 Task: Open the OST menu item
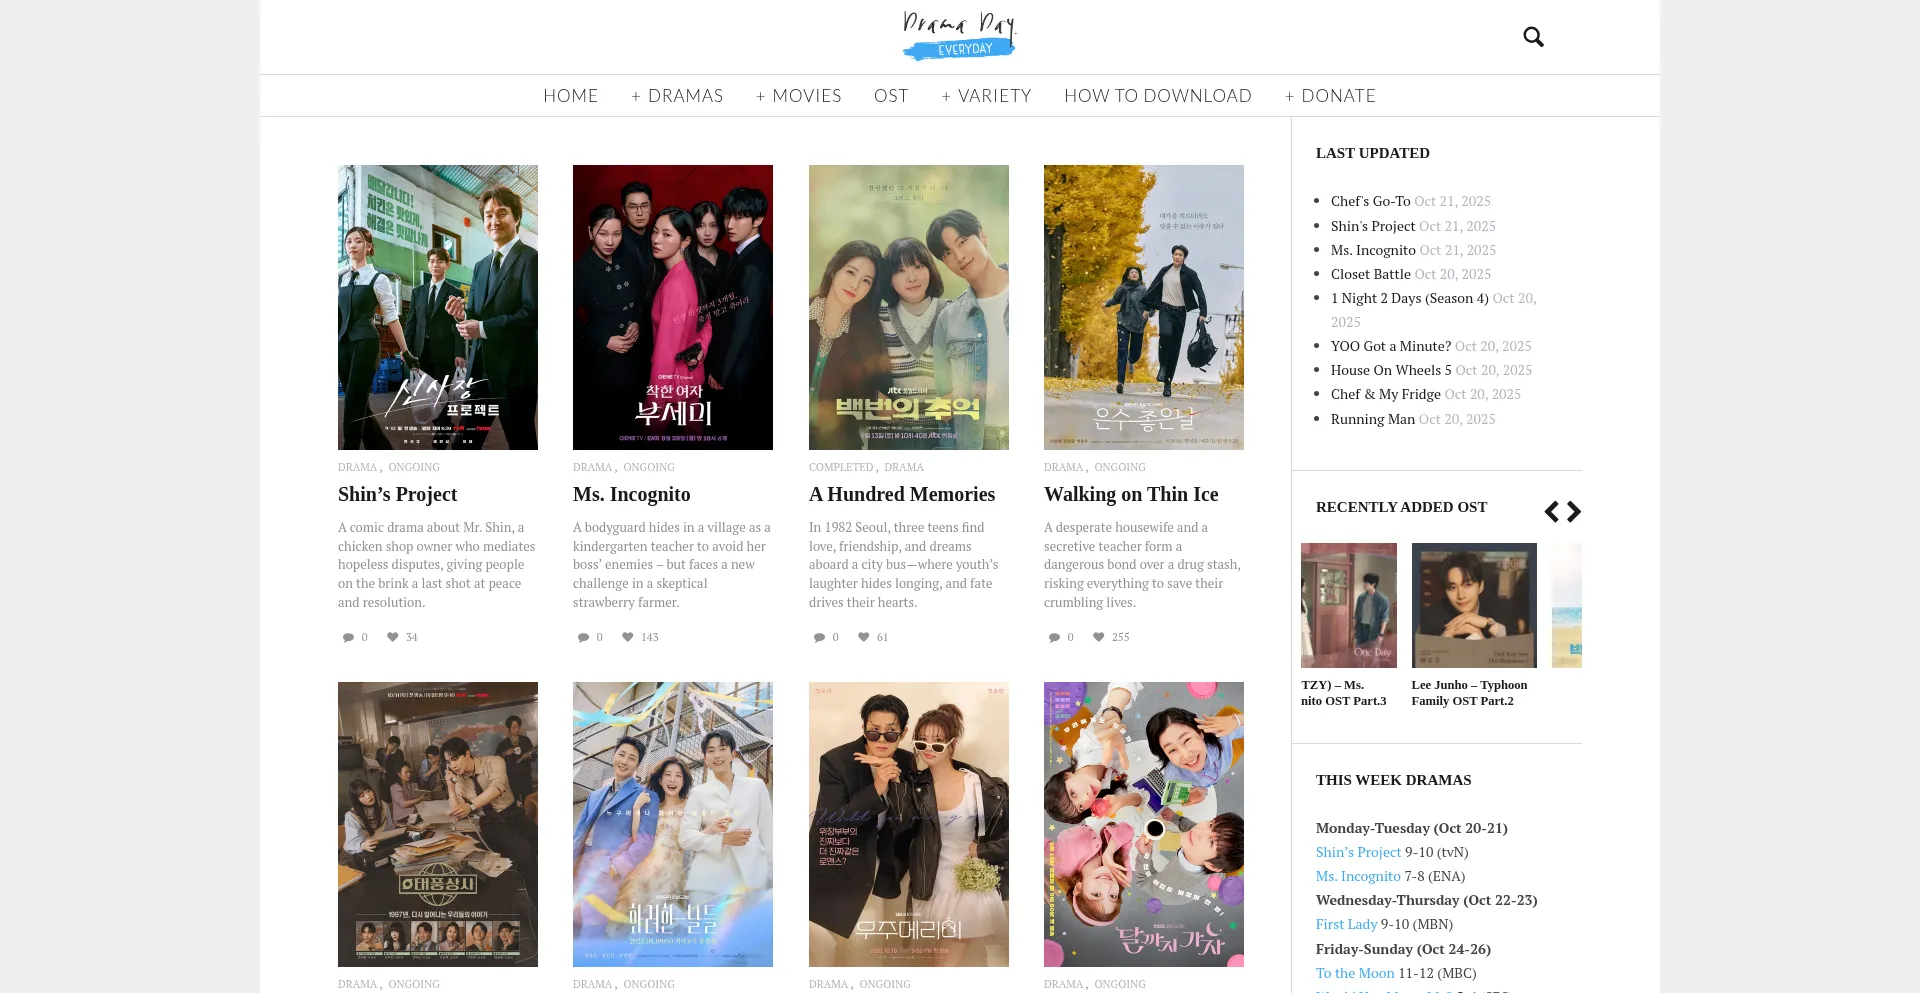(891, 96)
